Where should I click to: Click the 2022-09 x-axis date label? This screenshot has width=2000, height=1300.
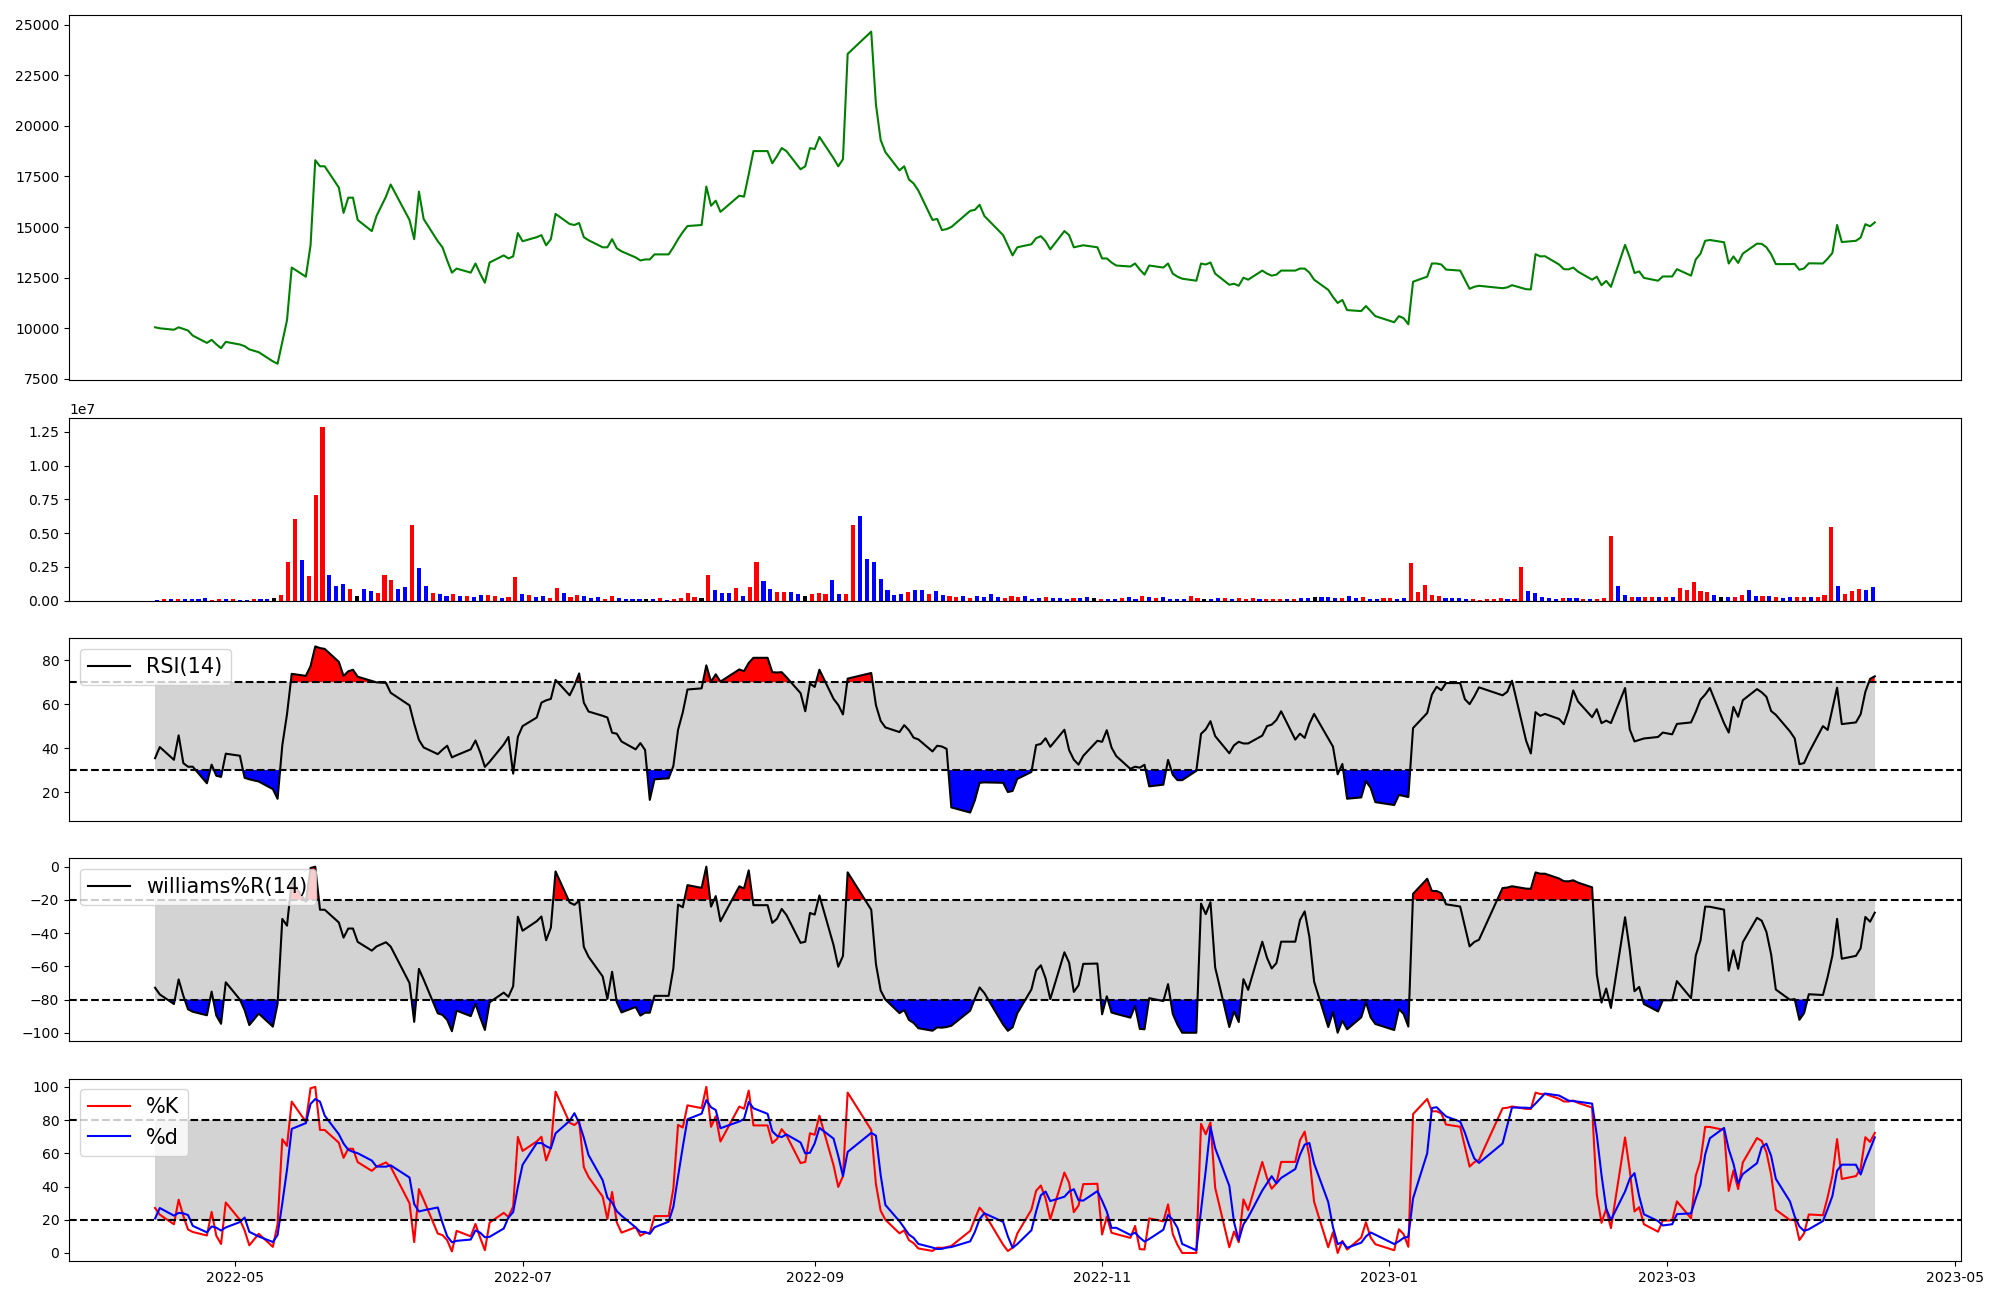click(x=814, y=1277)
